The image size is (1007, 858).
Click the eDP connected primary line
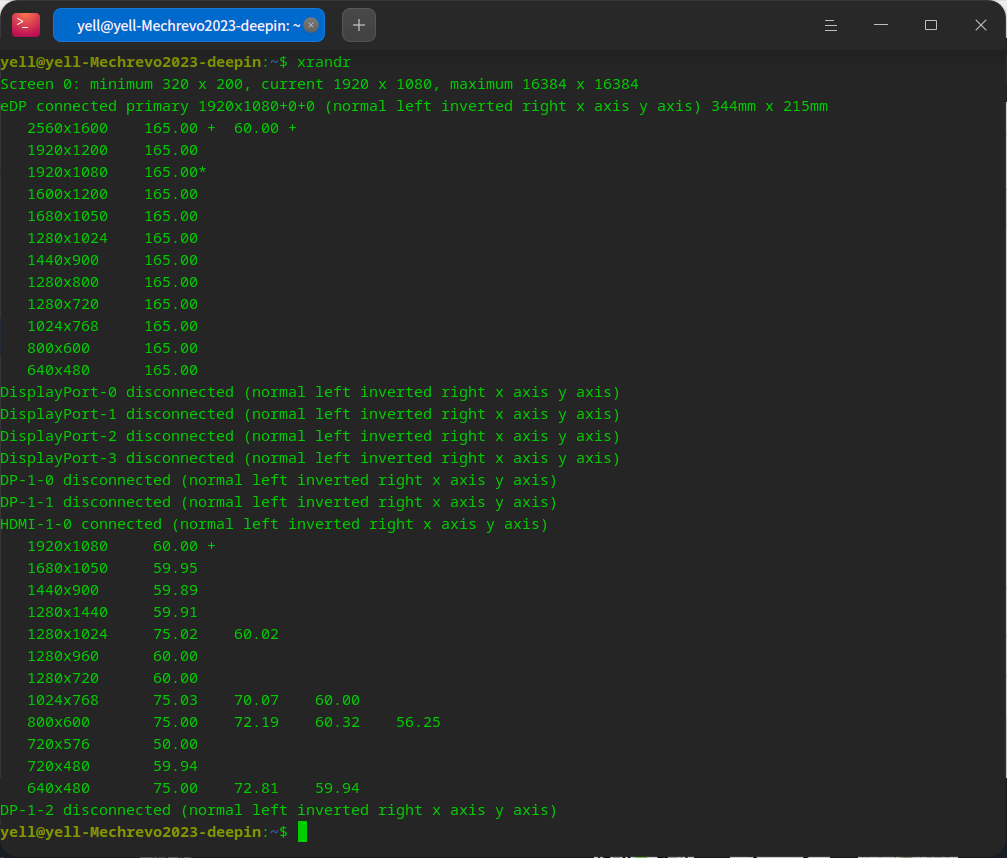pyautogui.click(x=414, y=107)
